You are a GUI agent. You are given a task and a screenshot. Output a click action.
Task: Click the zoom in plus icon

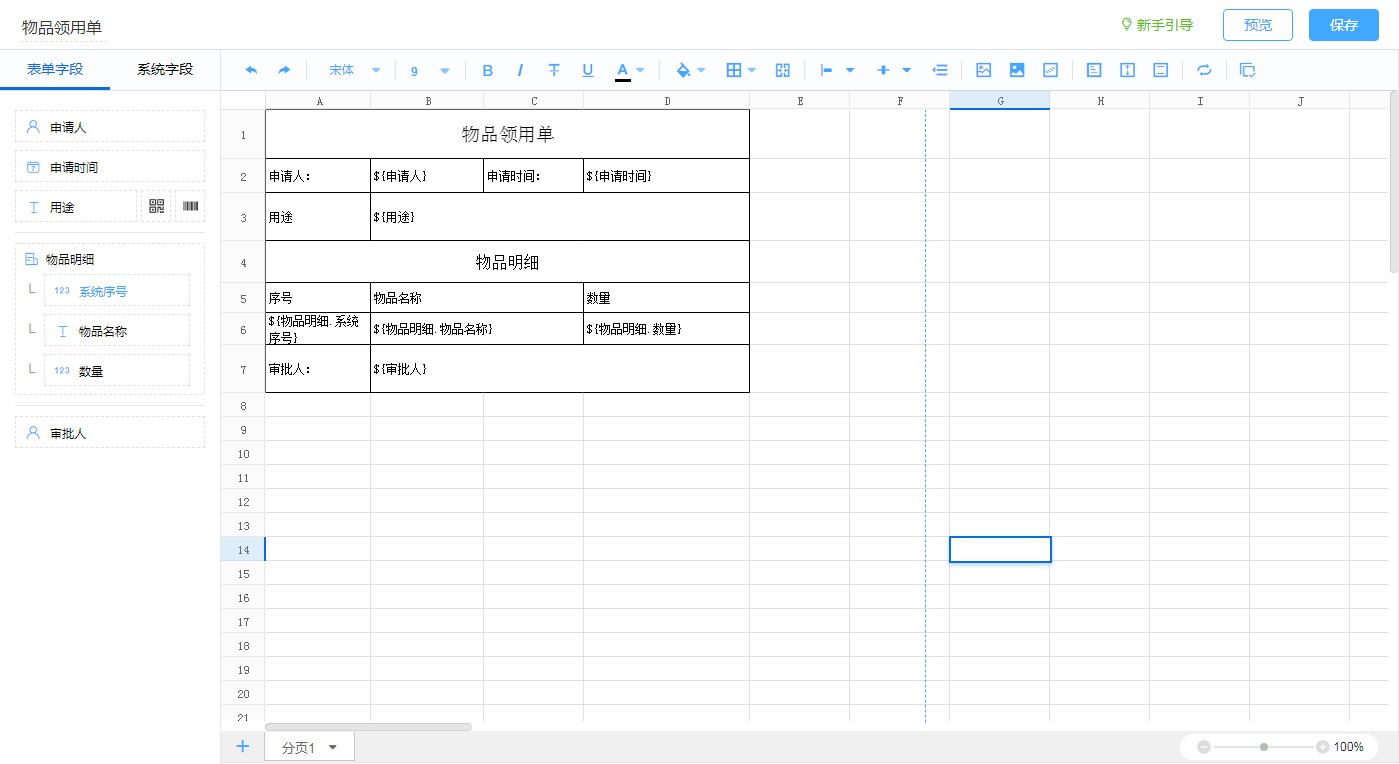click(1322, 747)
